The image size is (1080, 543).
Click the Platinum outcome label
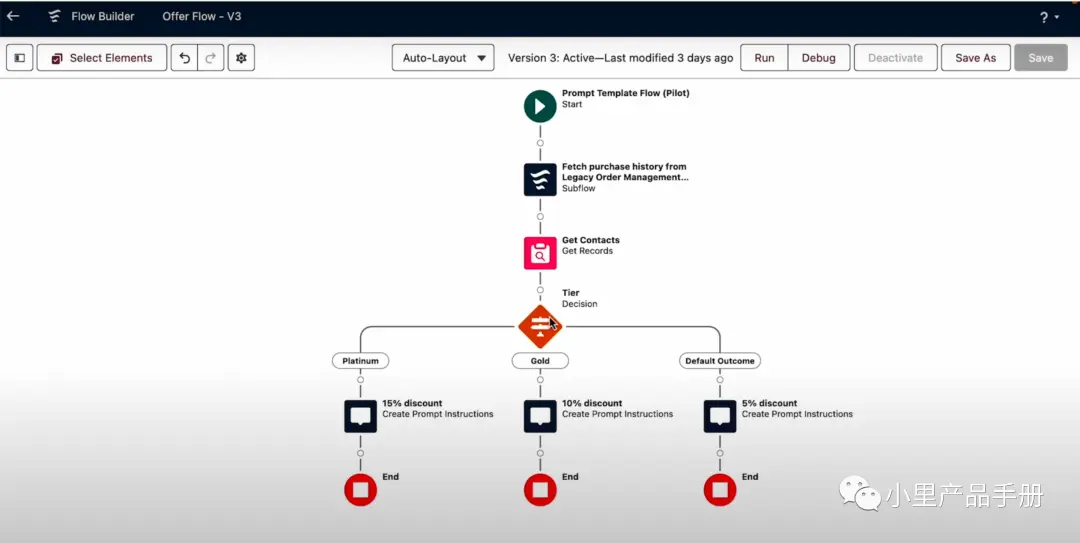click(x=360, y=360)
